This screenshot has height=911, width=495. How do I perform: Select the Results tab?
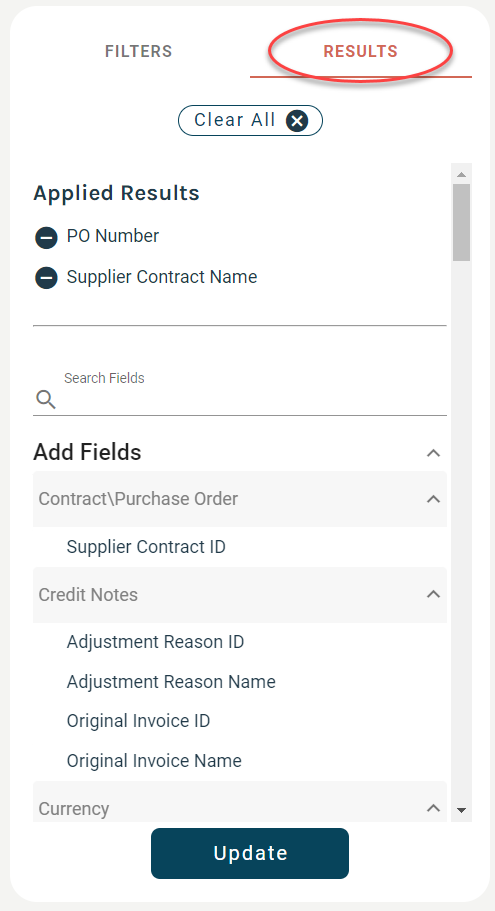361,51
